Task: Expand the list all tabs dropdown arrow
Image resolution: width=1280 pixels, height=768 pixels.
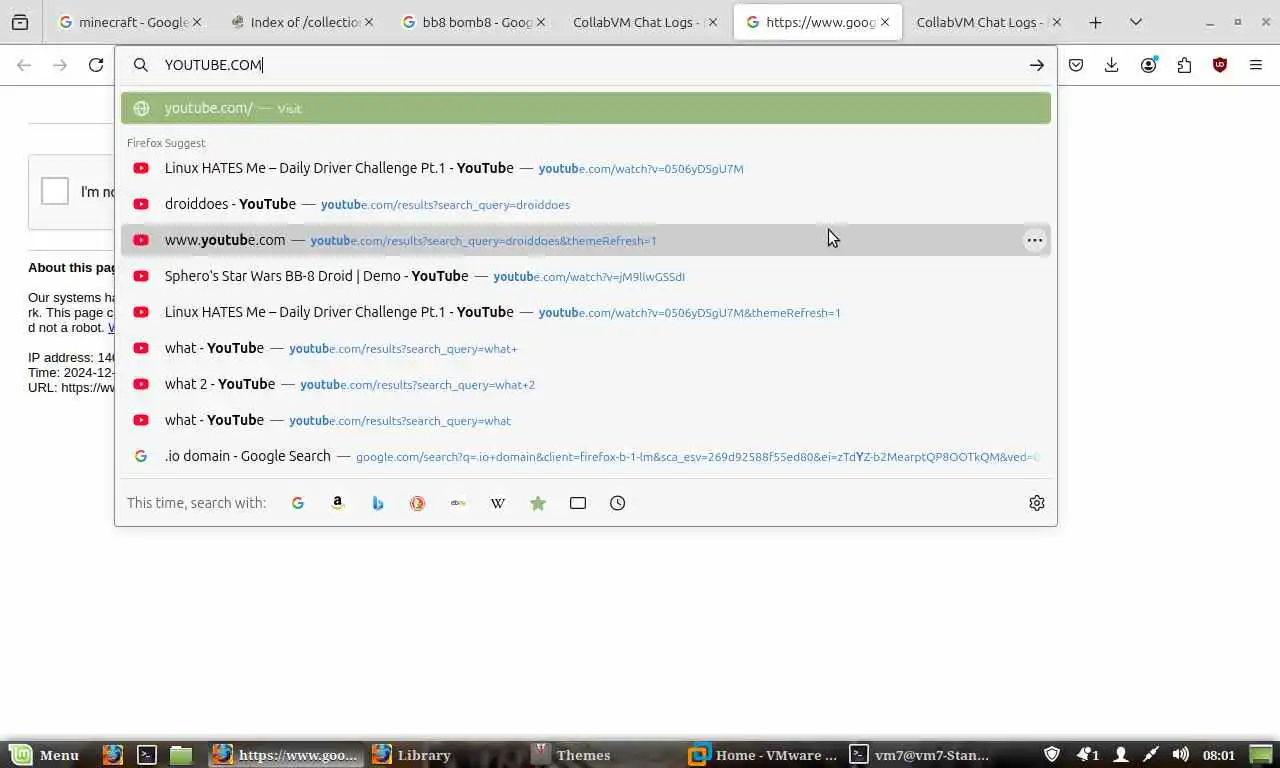Action: (1136, 22)
